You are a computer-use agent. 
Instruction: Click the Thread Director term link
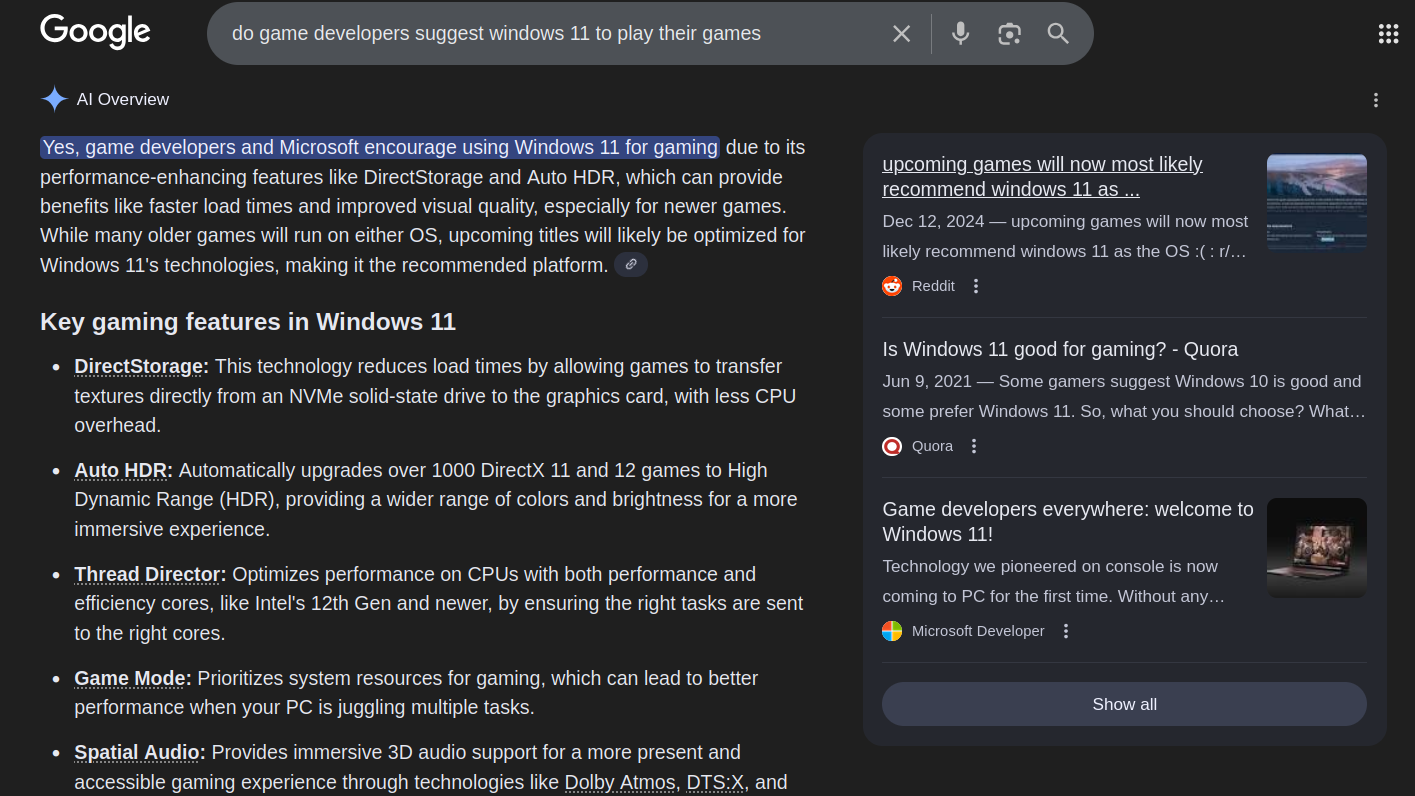click(147, 574)
